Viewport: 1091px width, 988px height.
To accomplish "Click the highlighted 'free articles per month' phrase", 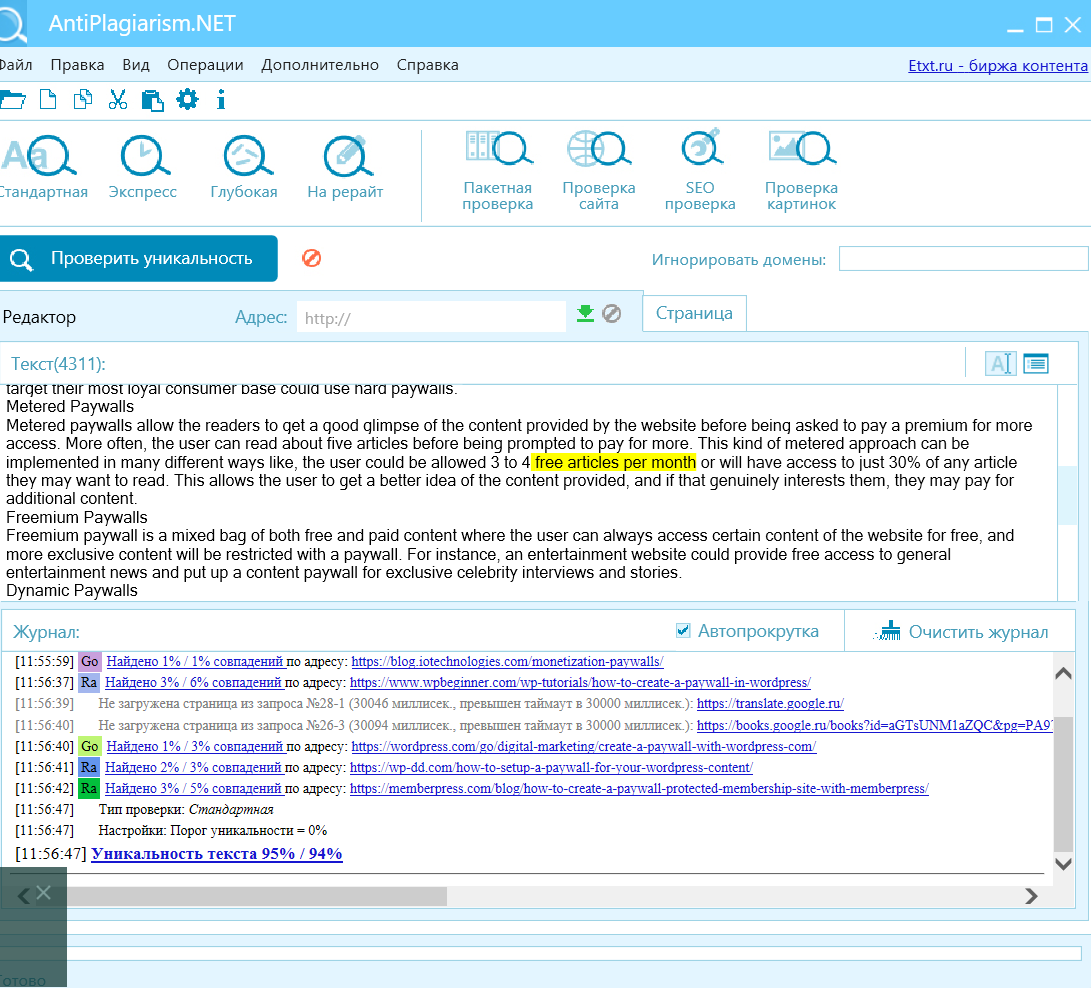I will point(615,463).
